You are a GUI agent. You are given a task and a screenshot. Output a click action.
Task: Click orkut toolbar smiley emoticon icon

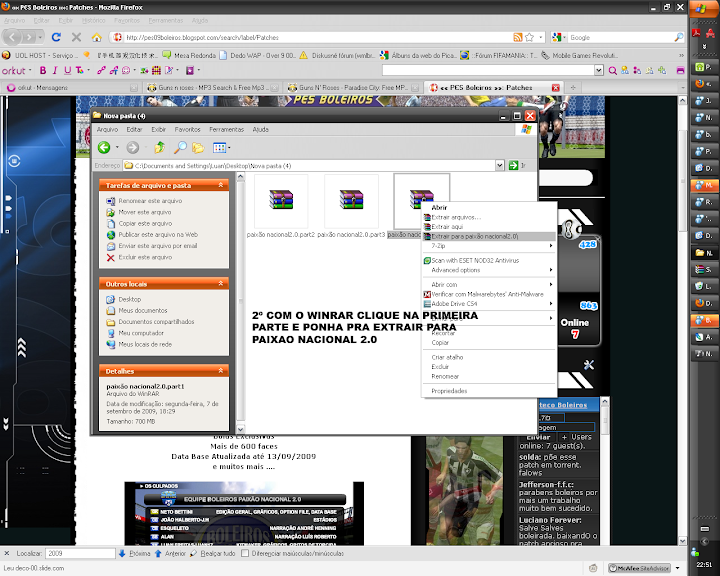click(125, 70)
